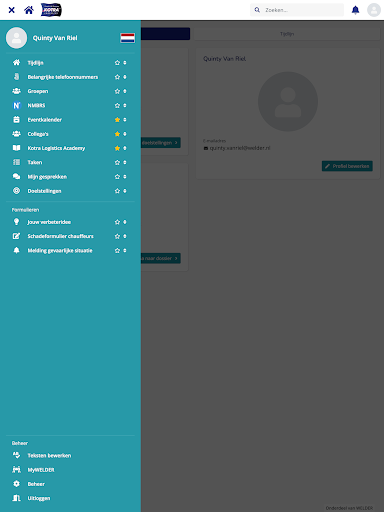Image resolution: width=384 pixels, height=512 pixels.
Task: Remove Collega's from favorites via star
Action: click(x=117, y=134)
